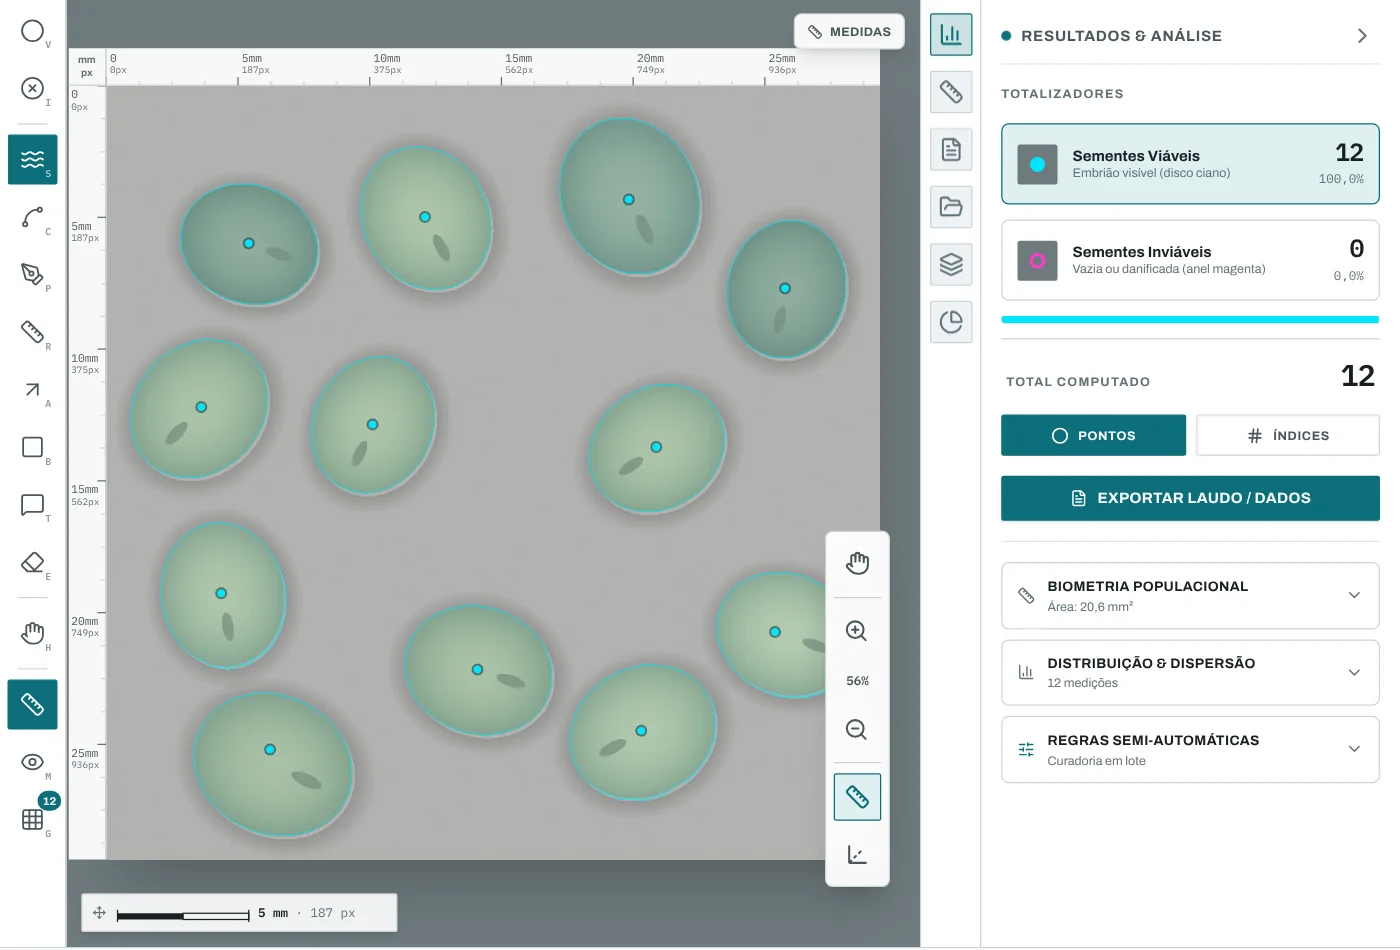Open the report document panel tab
The height and width of the screenshot is (950, 1400).
point(951,150)
